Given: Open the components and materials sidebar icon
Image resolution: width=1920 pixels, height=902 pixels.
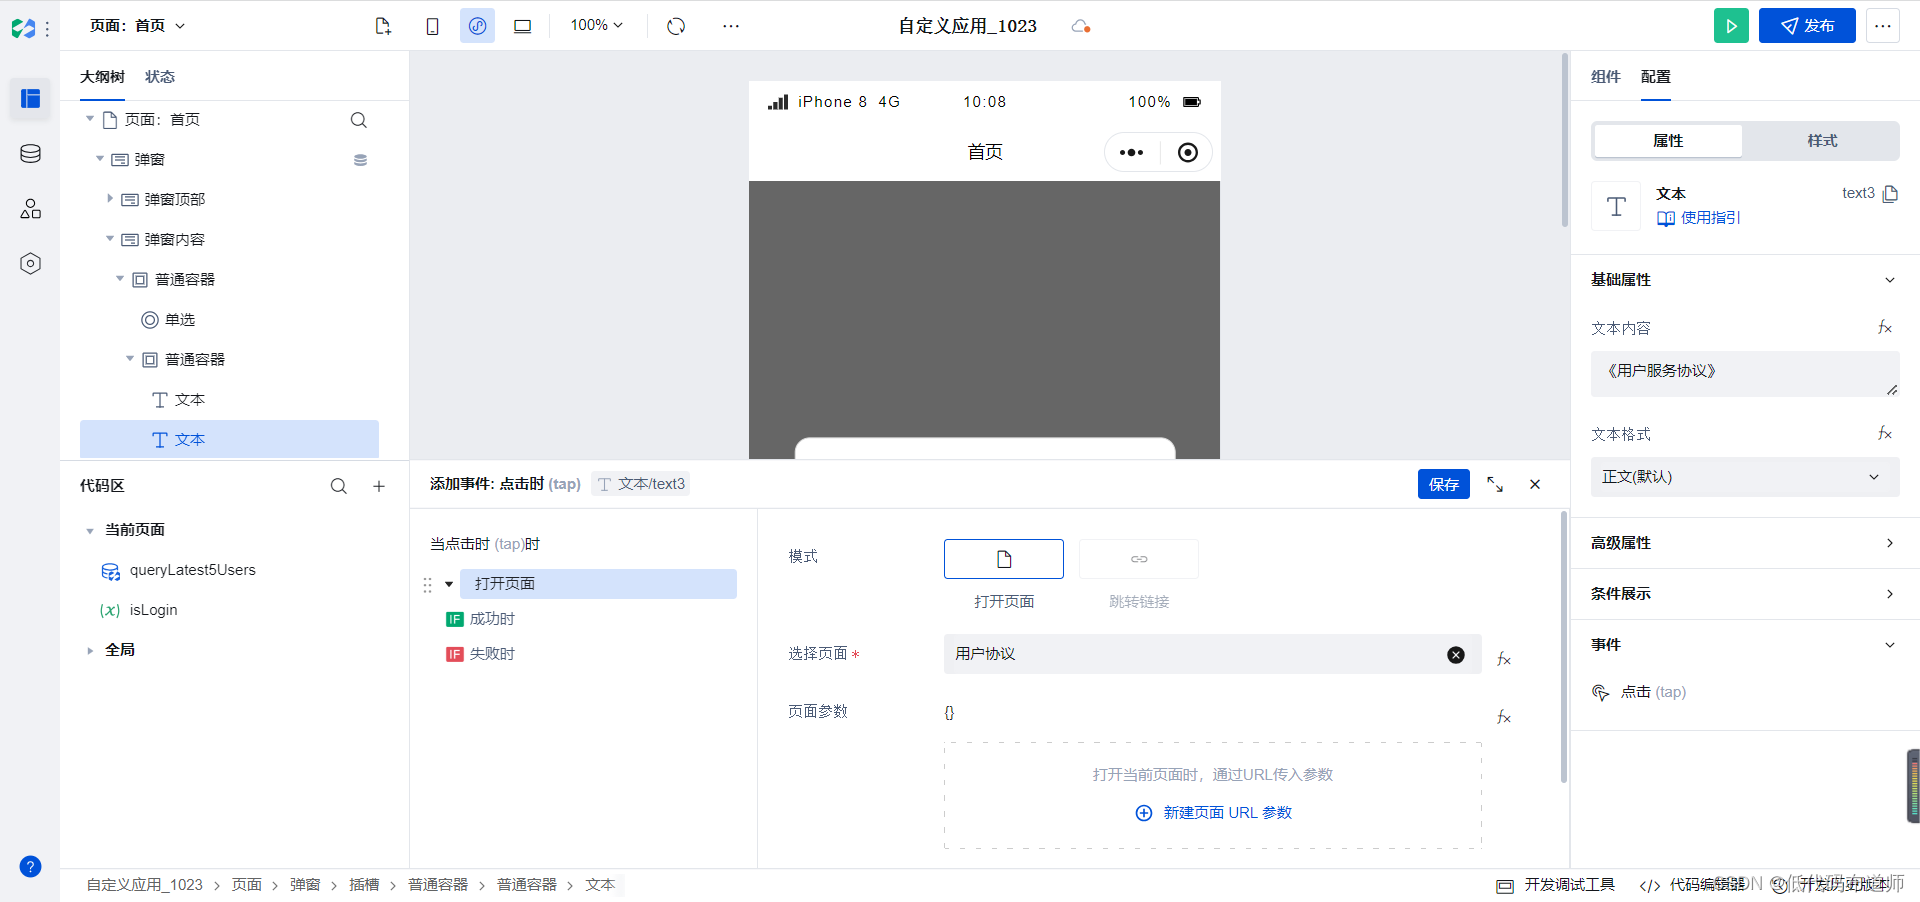Looking at the screenshot, I should click(x=31, y=208).
